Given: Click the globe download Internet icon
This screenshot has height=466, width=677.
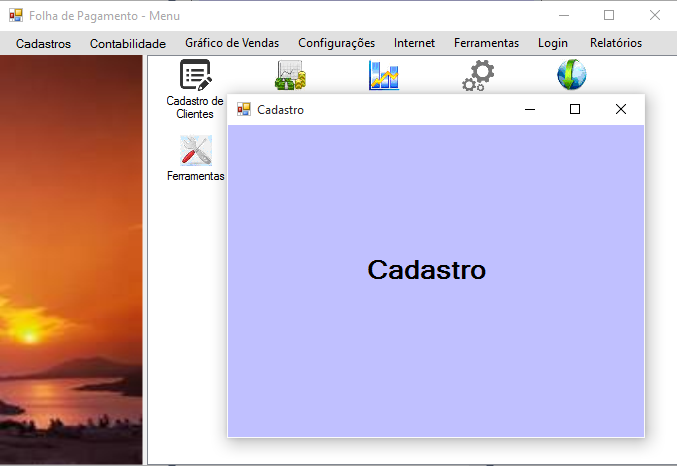Looking at the screenshot, I should coord(572,74).
